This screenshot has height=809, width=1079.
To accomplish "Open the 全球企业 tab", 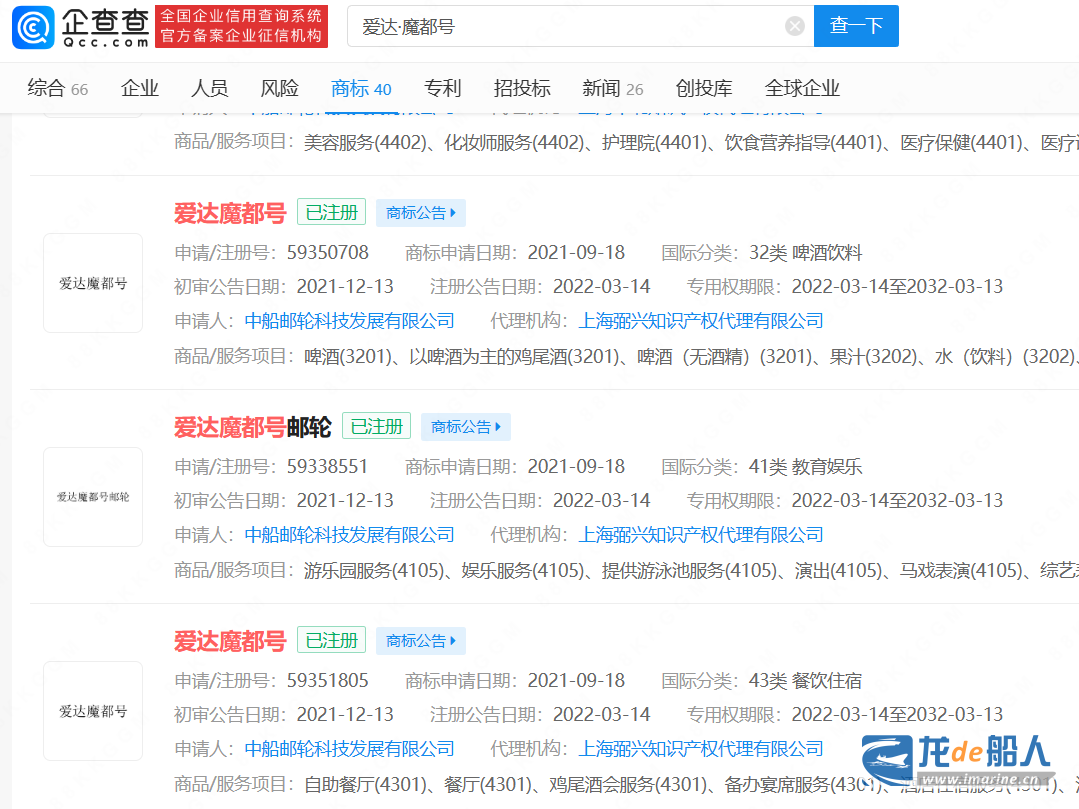I will 802,88.
